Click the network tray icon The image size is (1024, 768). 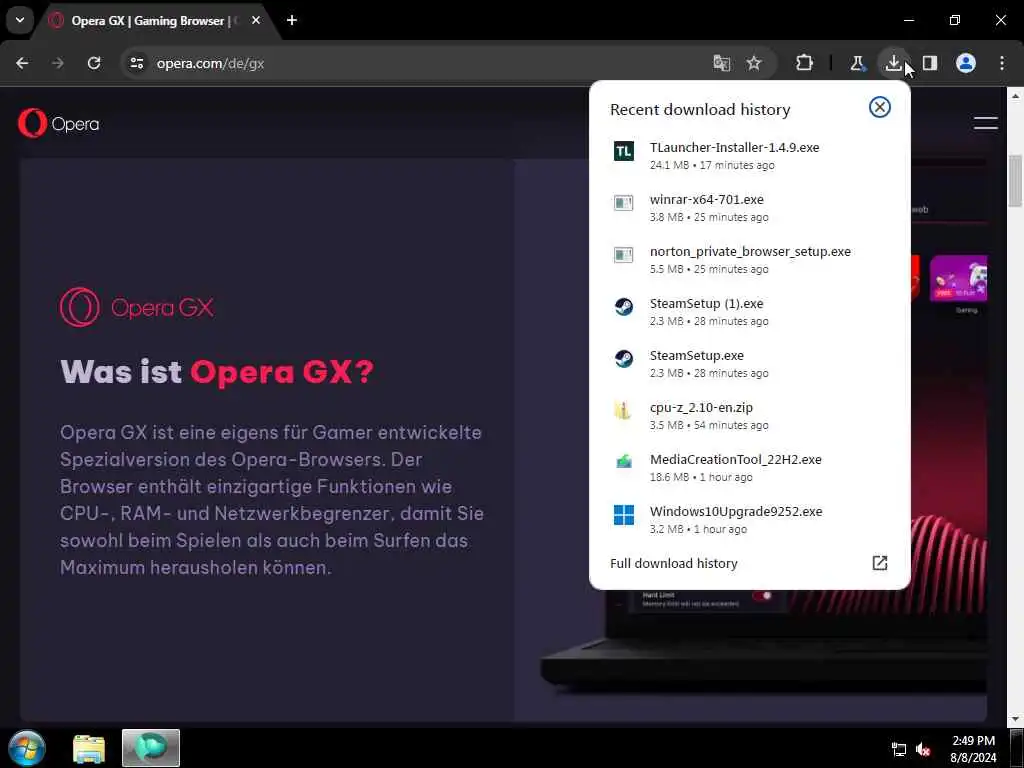pos(899,749)
